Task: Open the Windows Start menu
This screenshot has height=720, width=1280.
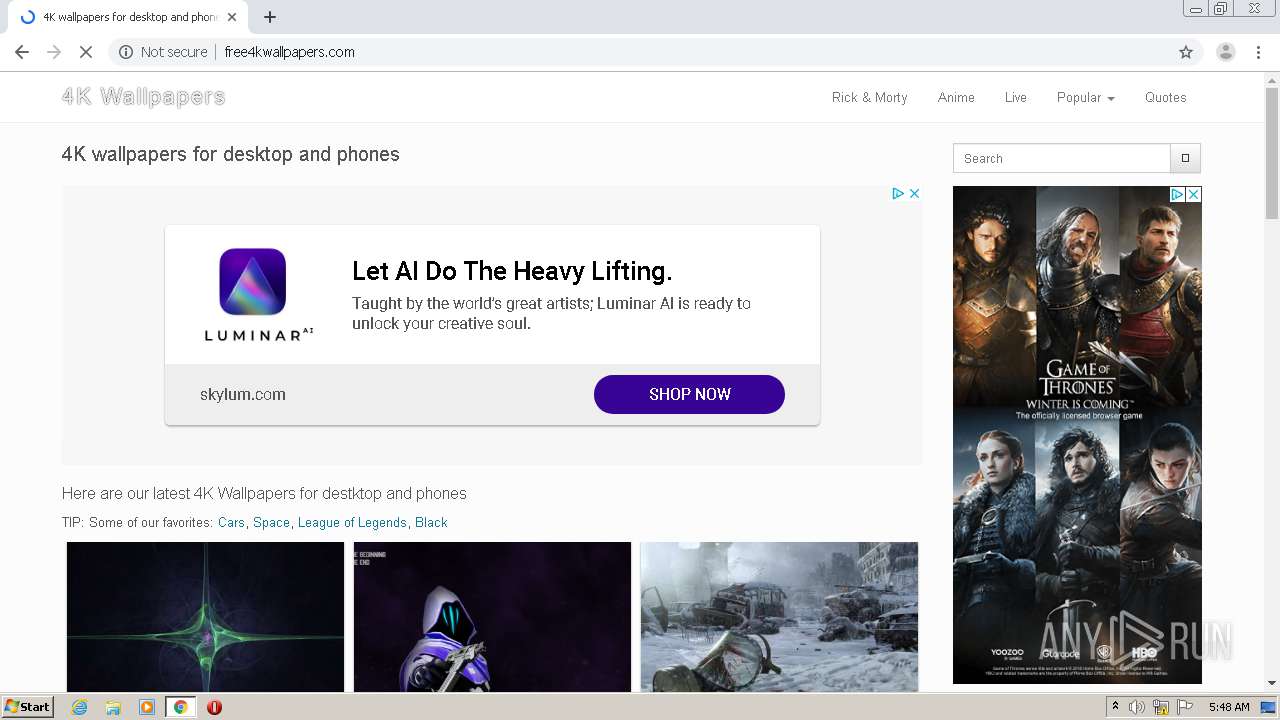Action: point(28,707)
